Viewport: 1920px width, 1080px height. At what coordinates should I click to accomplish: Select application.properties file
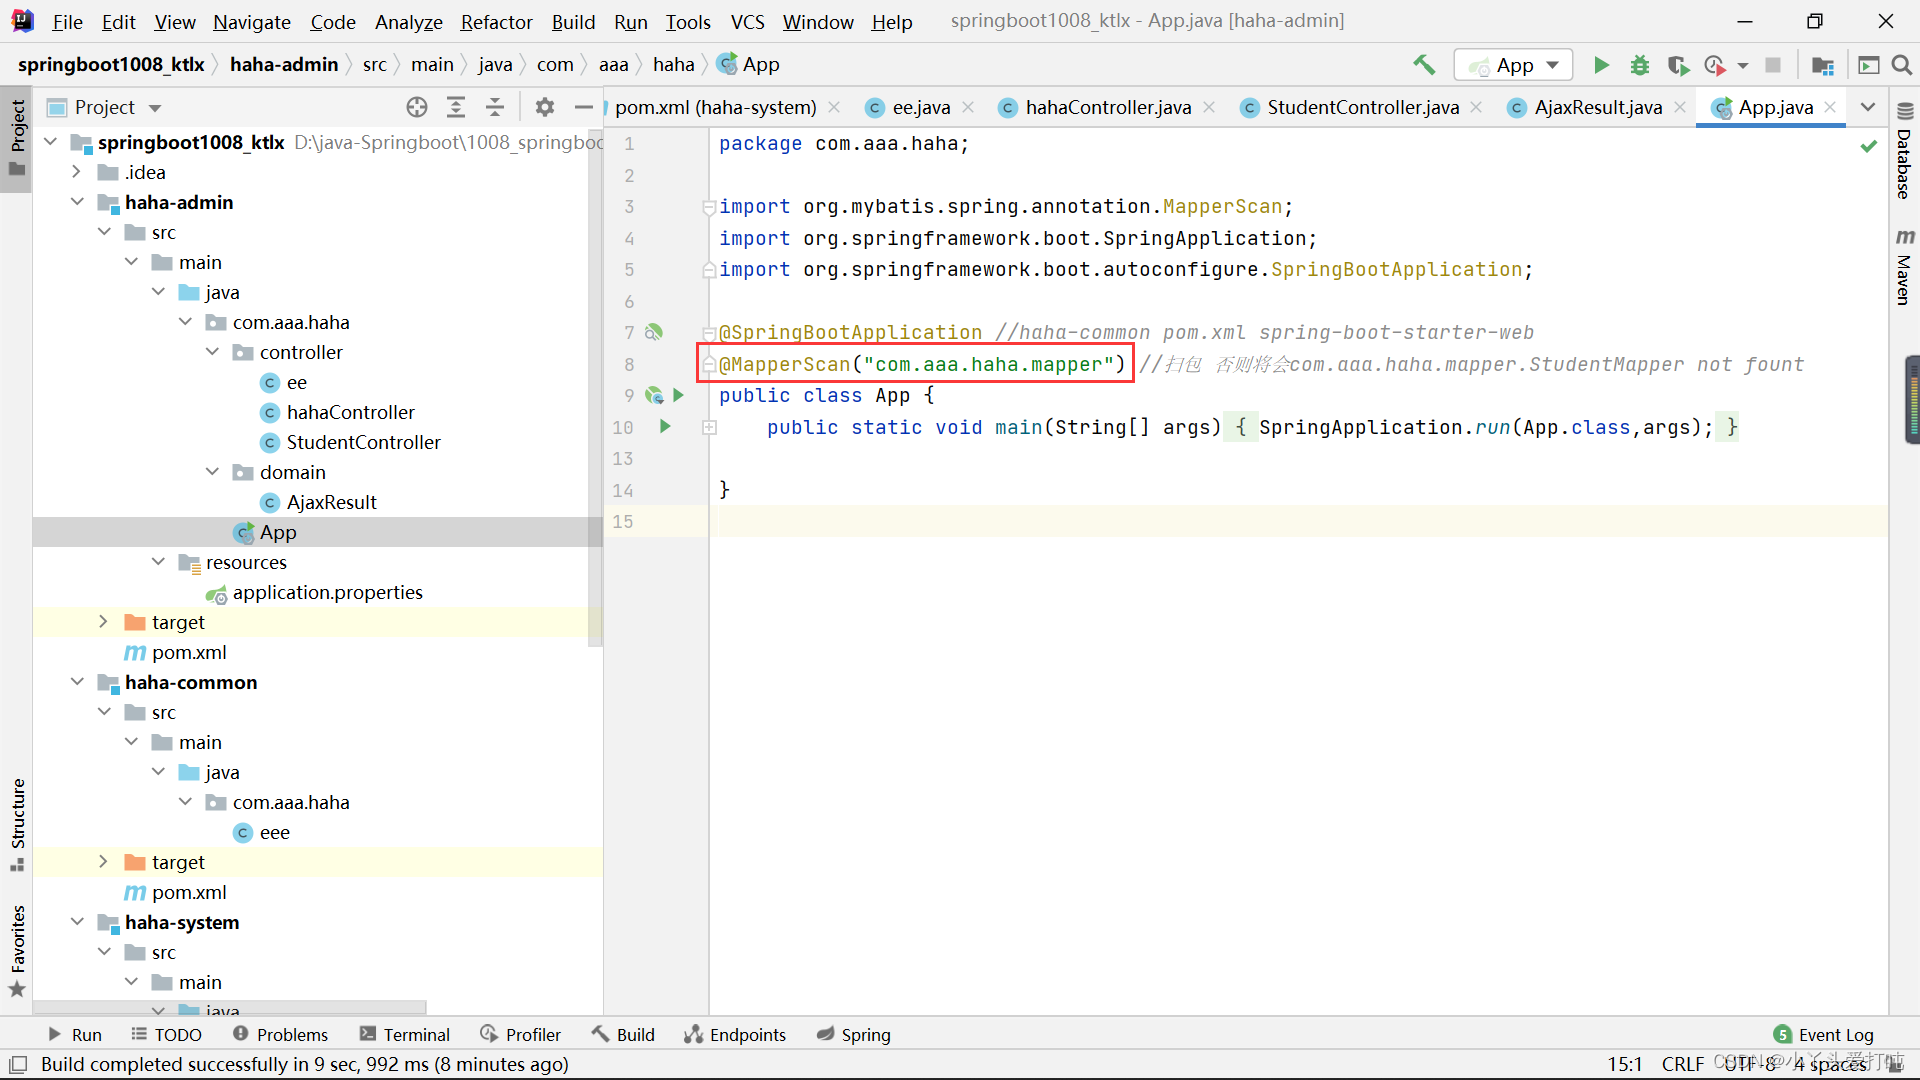point(327,592)
